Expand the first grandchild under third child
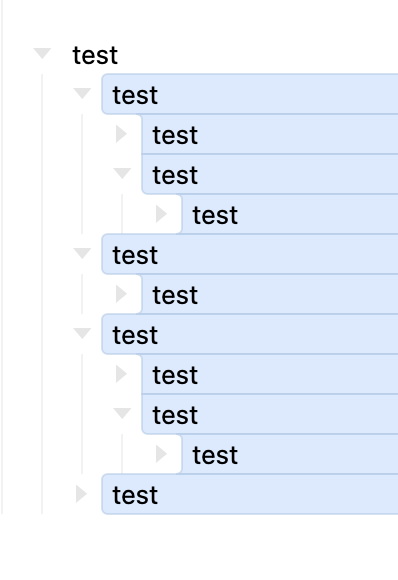This screenshot has height=580, width=398. 121,374
